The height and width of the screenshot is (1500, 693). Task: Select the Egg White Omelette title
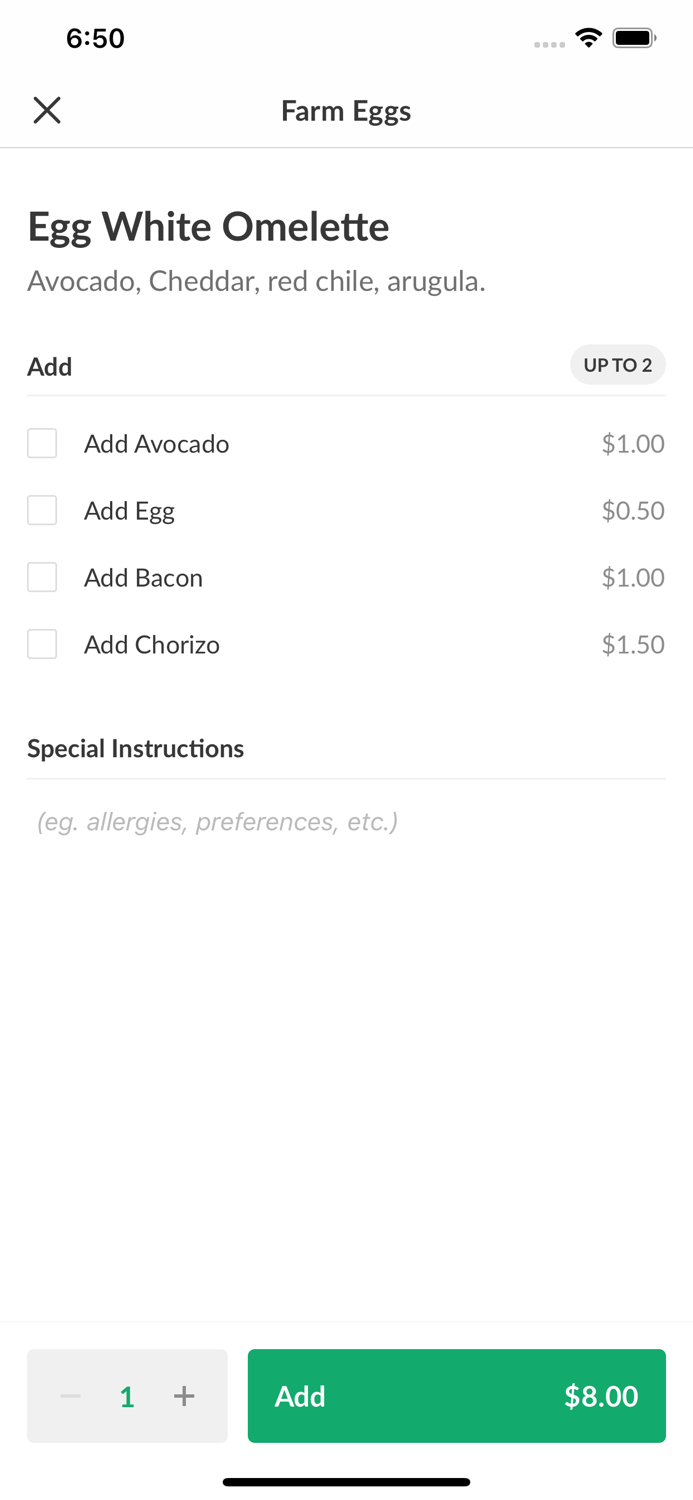click(208, 227)
